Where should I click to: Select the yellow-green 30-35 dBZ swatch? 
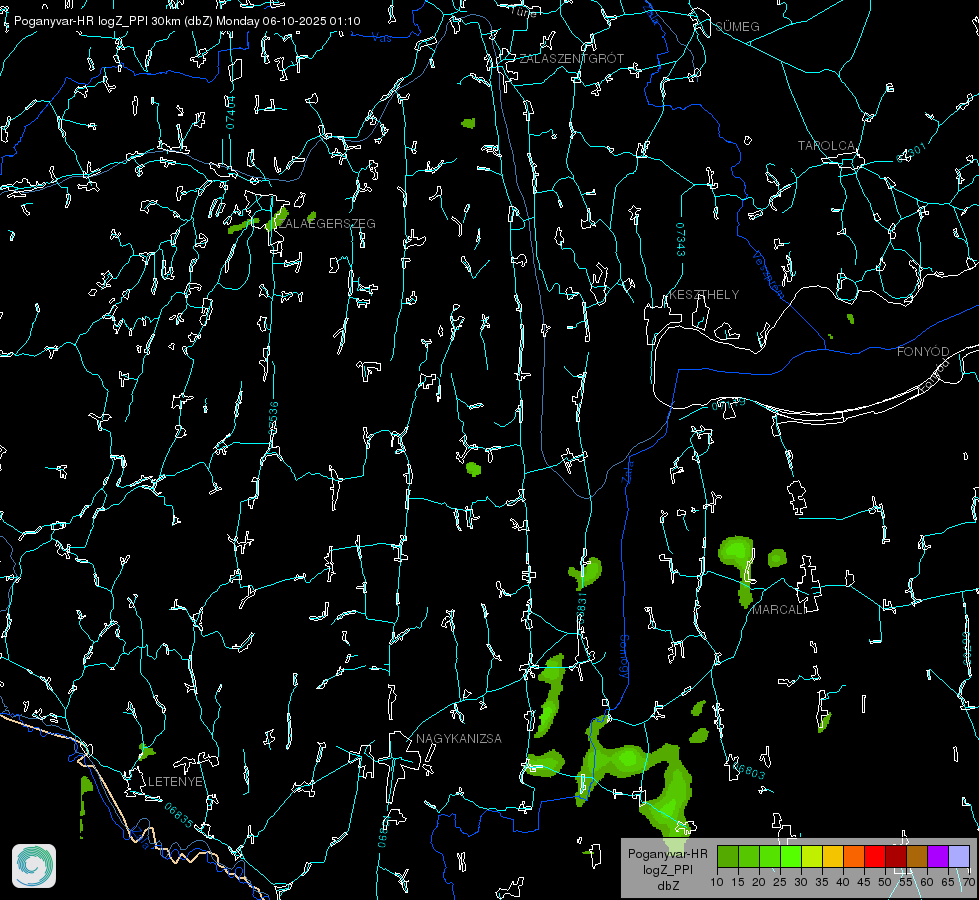point(812,856)
